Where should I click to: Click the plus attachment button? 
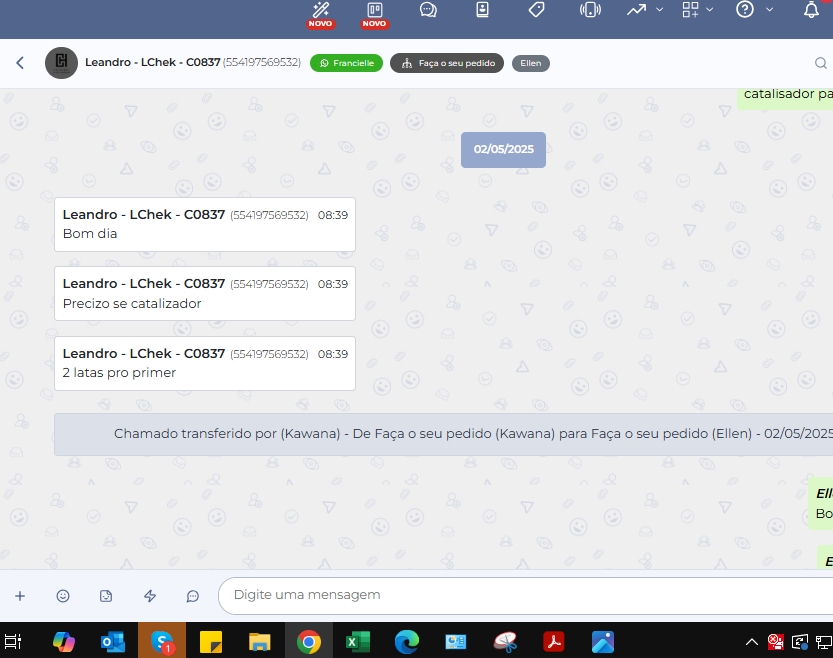click(x=20, y=596)
